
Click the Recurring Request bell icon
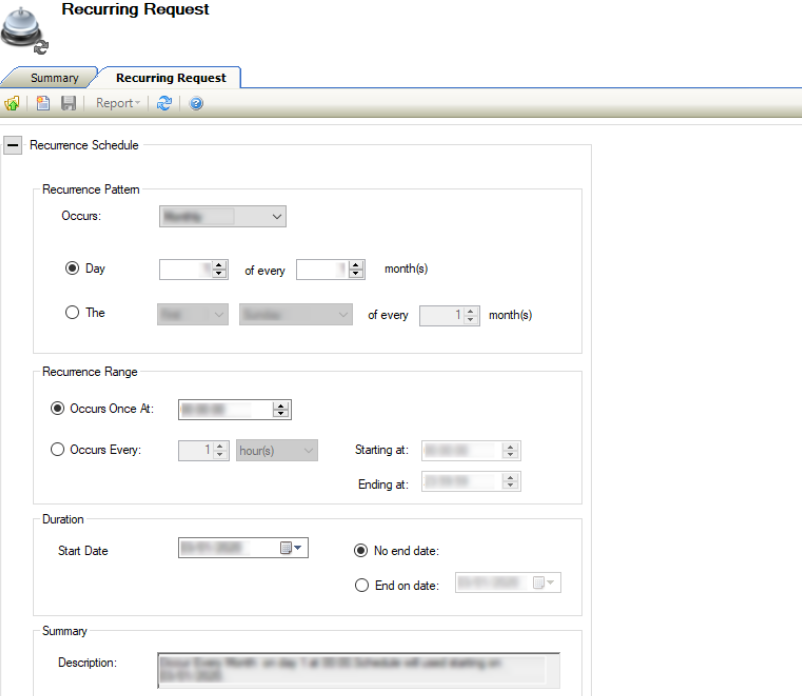24,28
